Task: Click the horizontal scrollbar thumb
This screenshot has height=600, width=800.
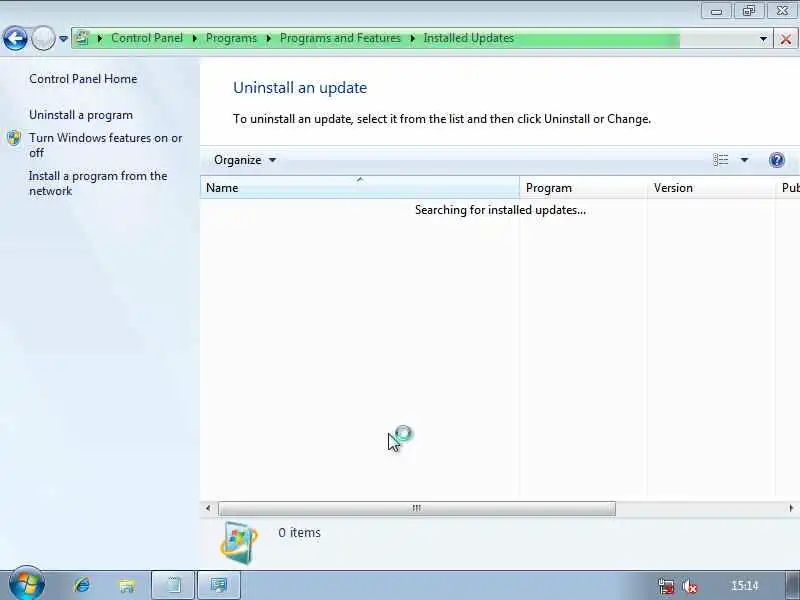Action: coord(417,508)
